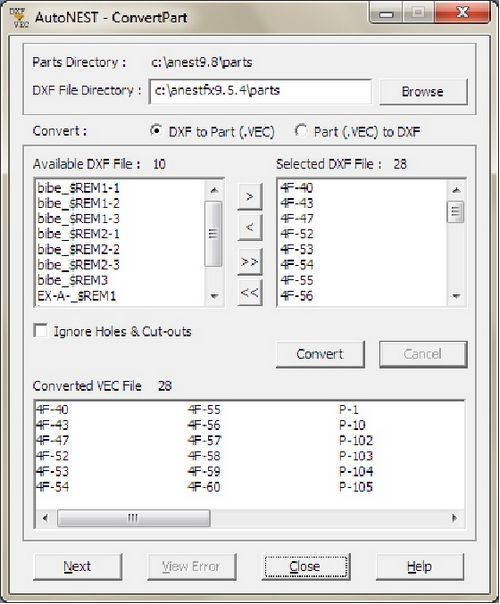Click the Browse button

423,92
